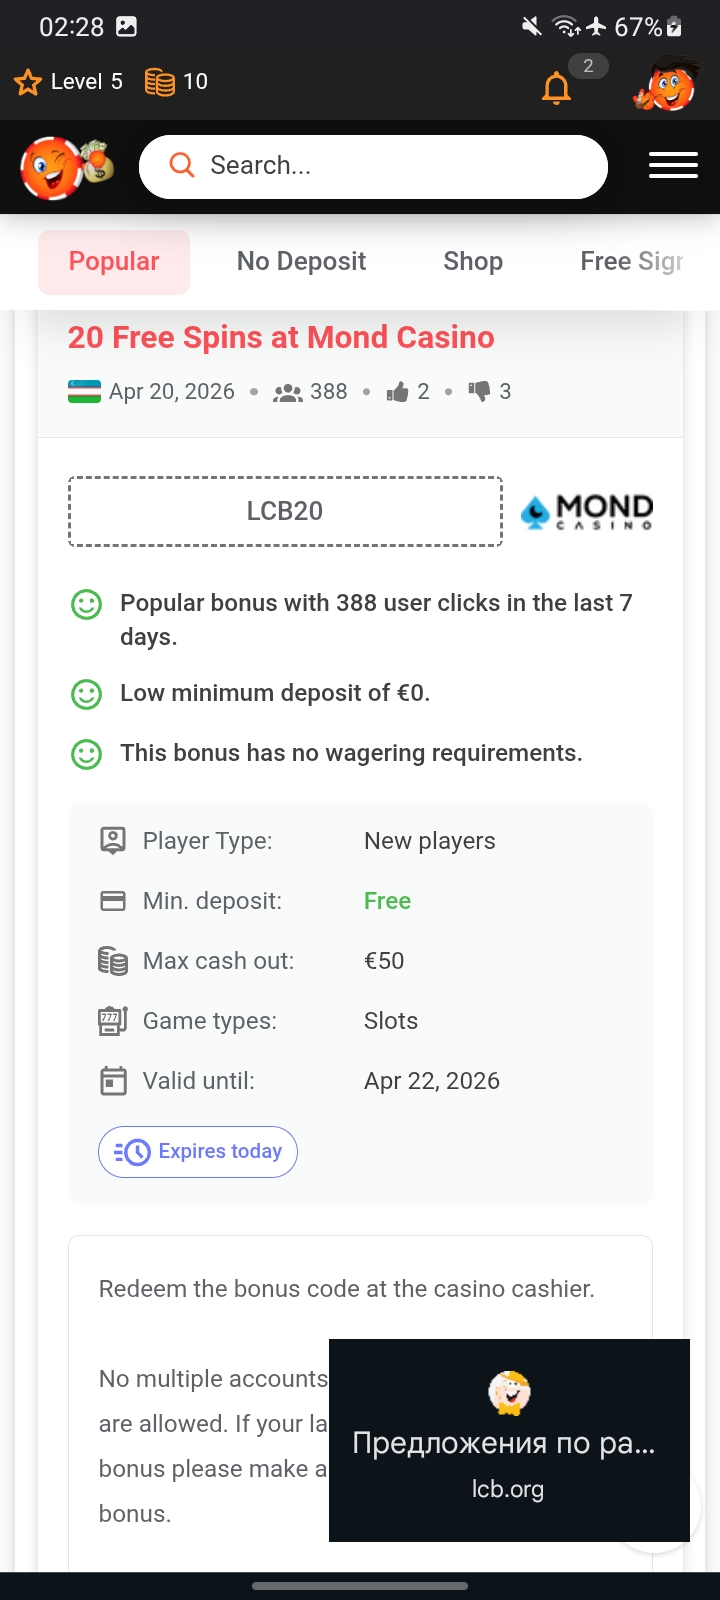Click the thumbs down icon
The width and height of the screenshot is (720, 1600).
tap(479, 392)
